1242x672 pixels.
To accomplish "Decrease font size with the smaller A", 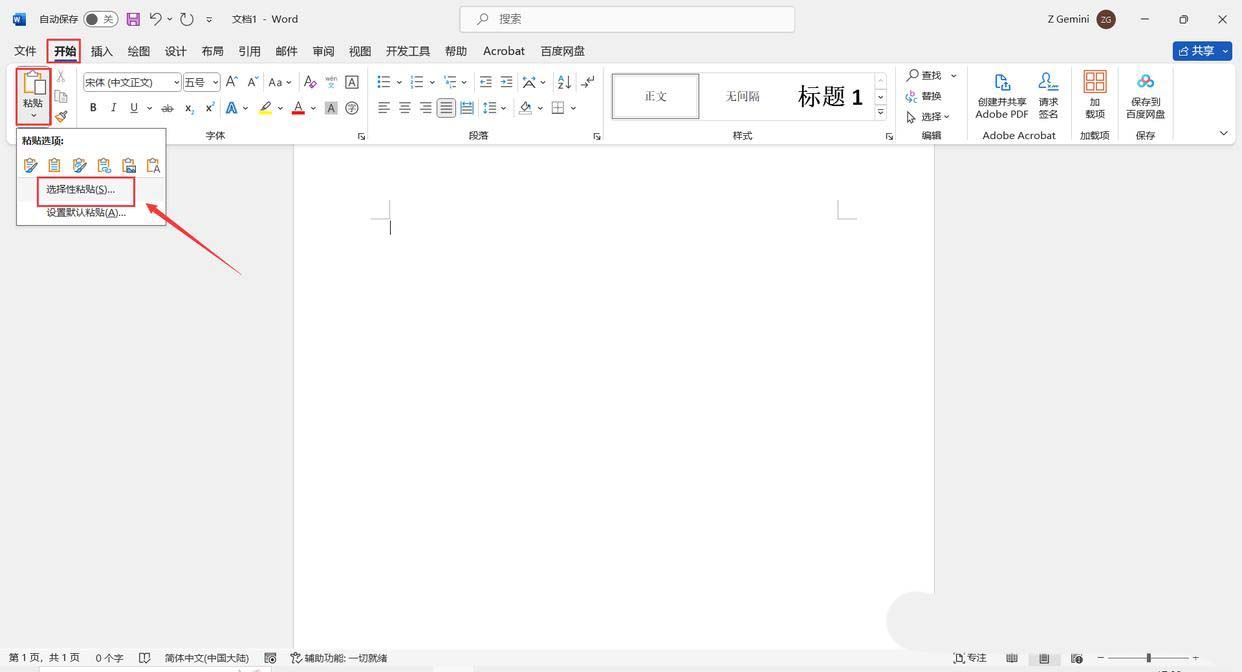I will coord(251,82).
